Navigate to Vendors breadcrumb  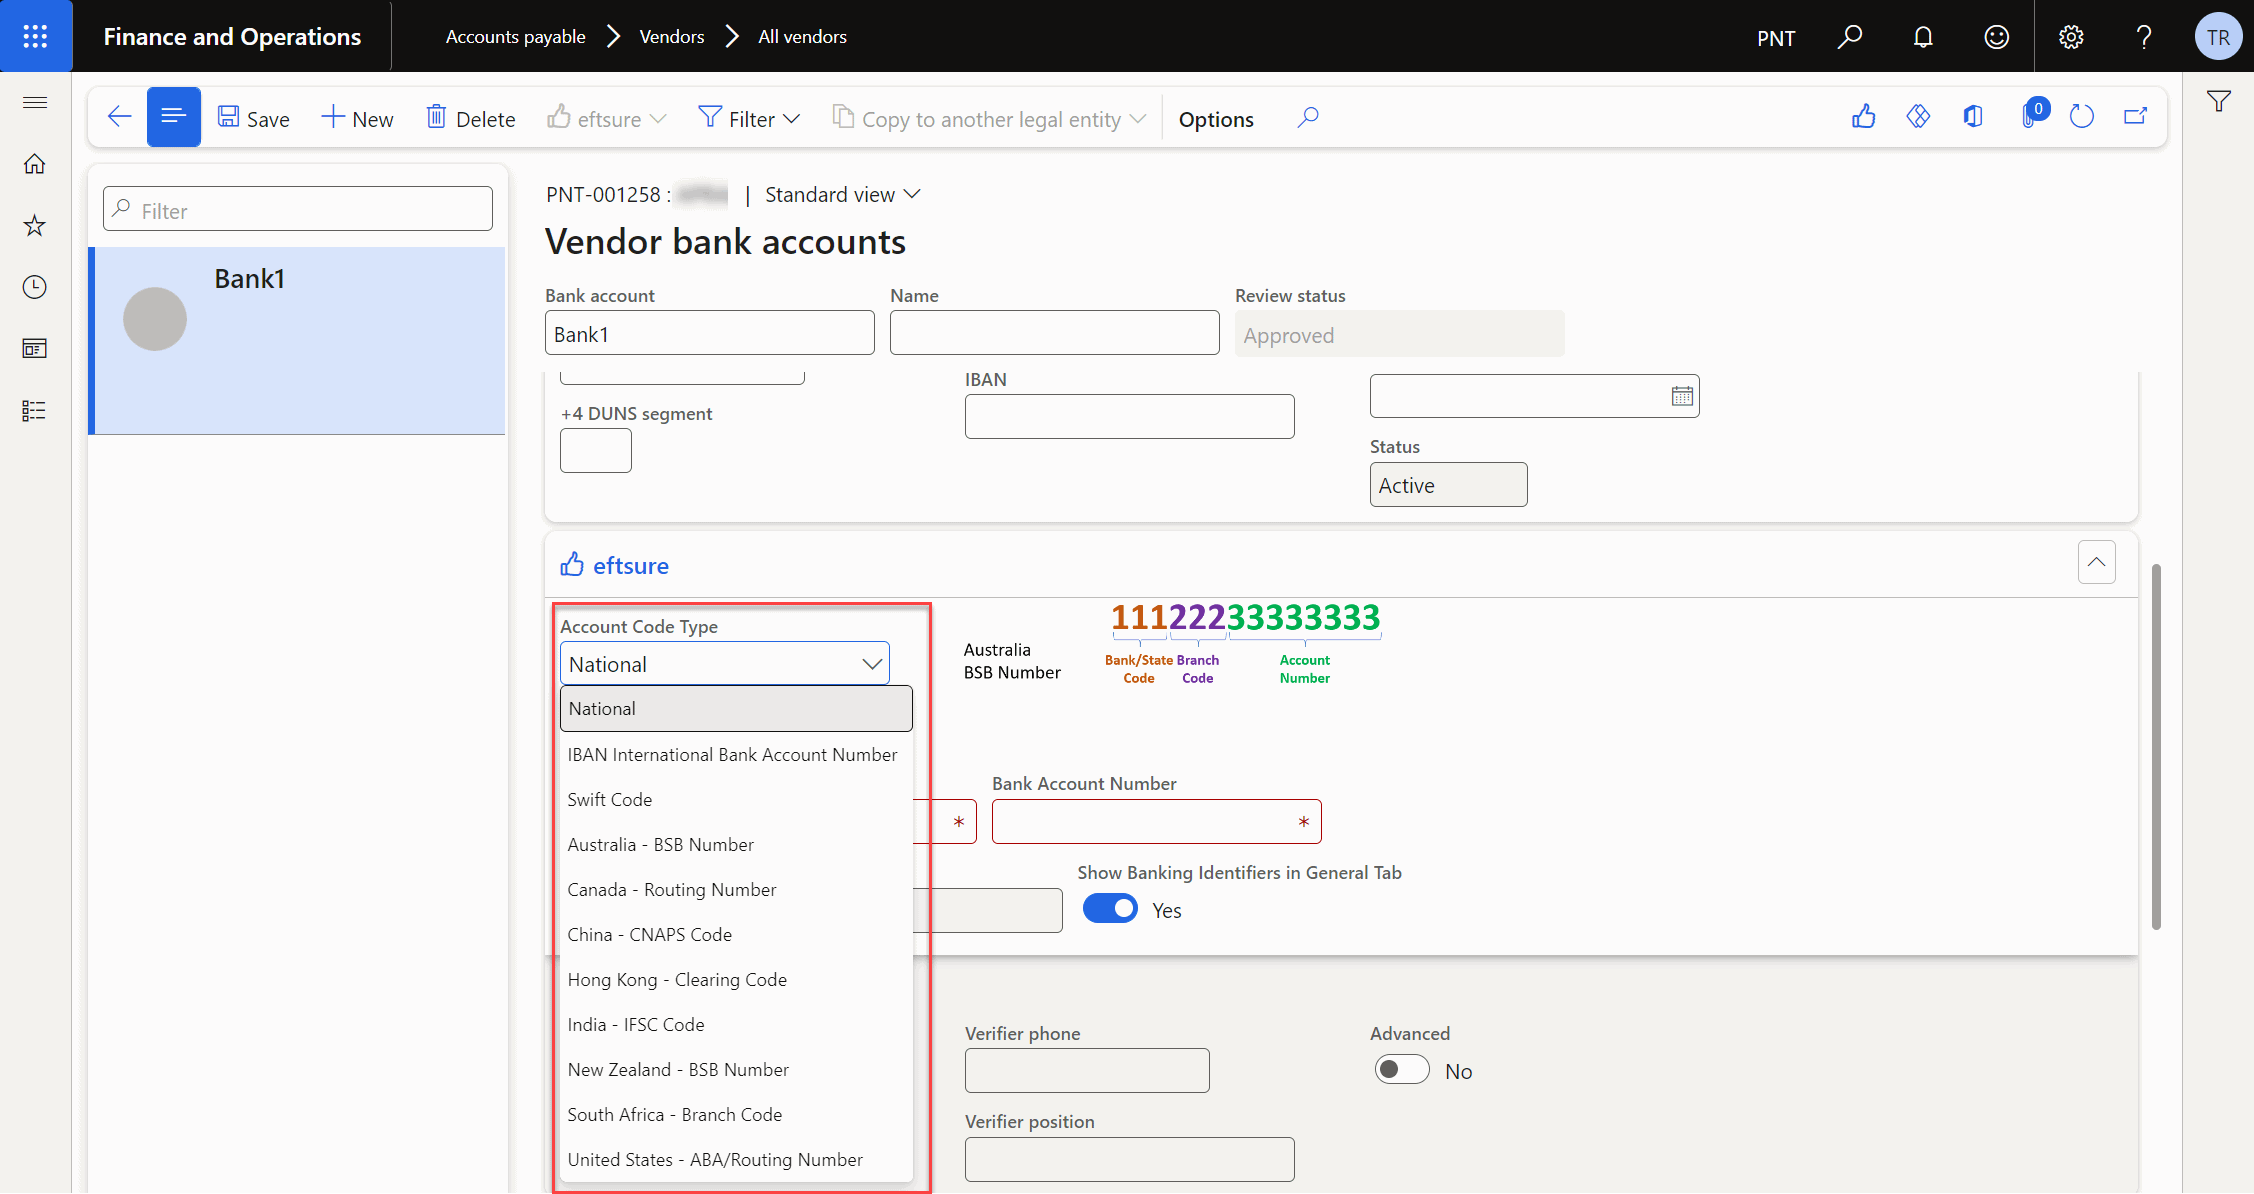pyautogui.click(x=672, y=37)
